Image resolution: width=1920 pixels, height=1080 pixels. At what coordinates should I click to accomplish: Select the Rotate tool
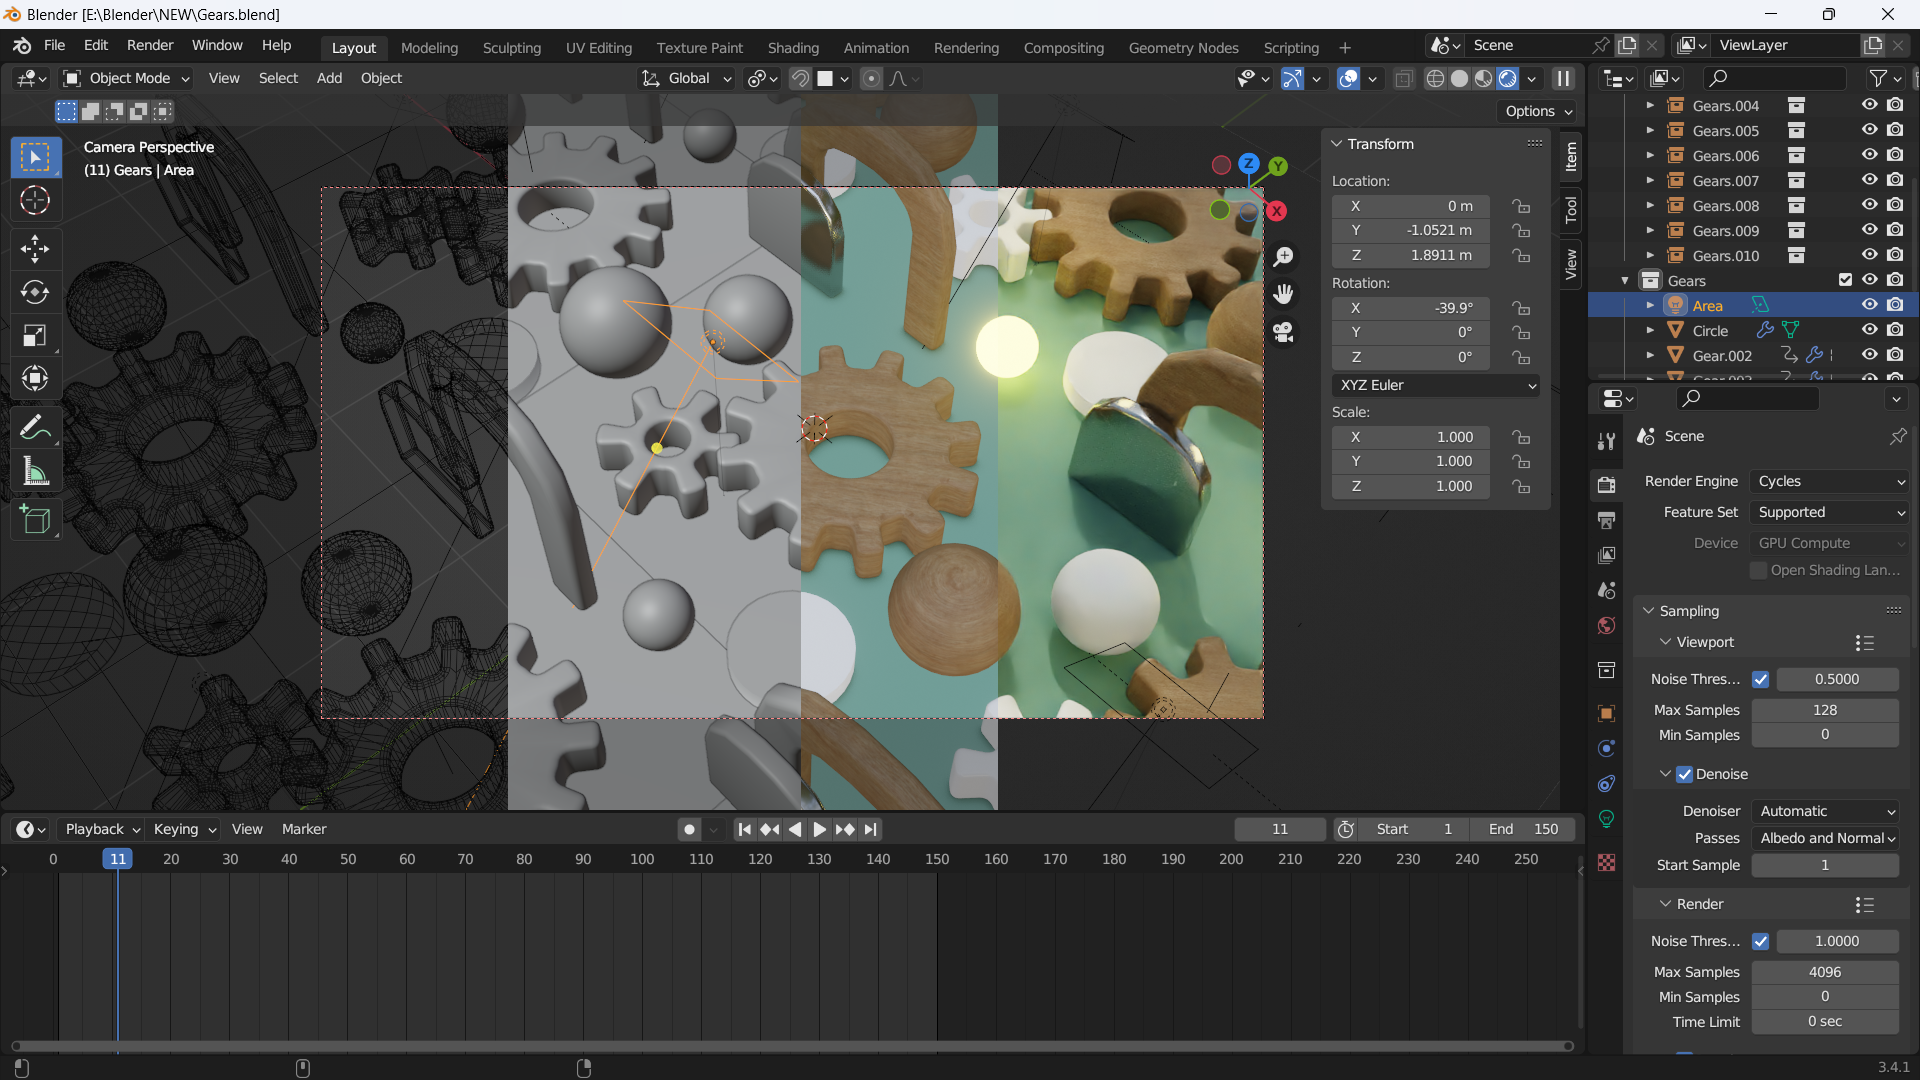pos(35,292)
